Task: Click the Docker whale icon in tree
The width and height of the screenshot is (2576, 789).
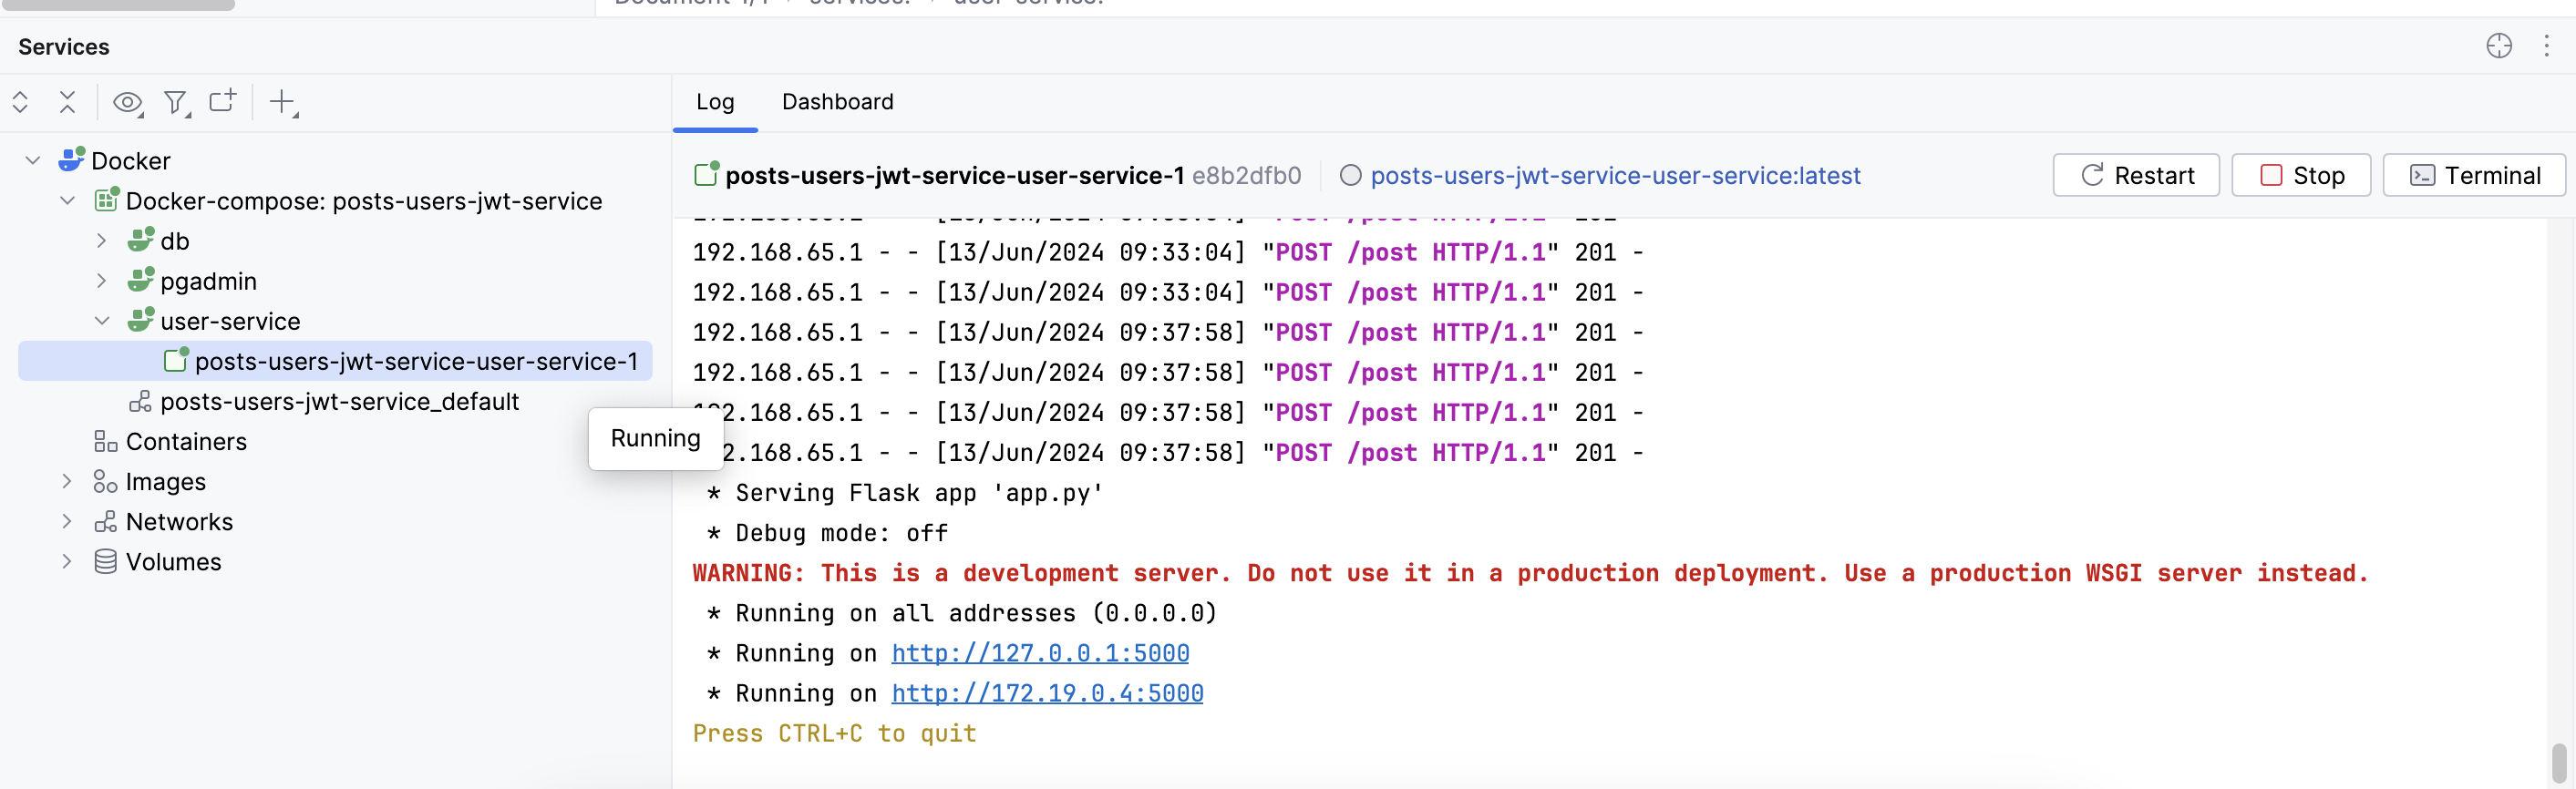Action: [x=72, y=160]
